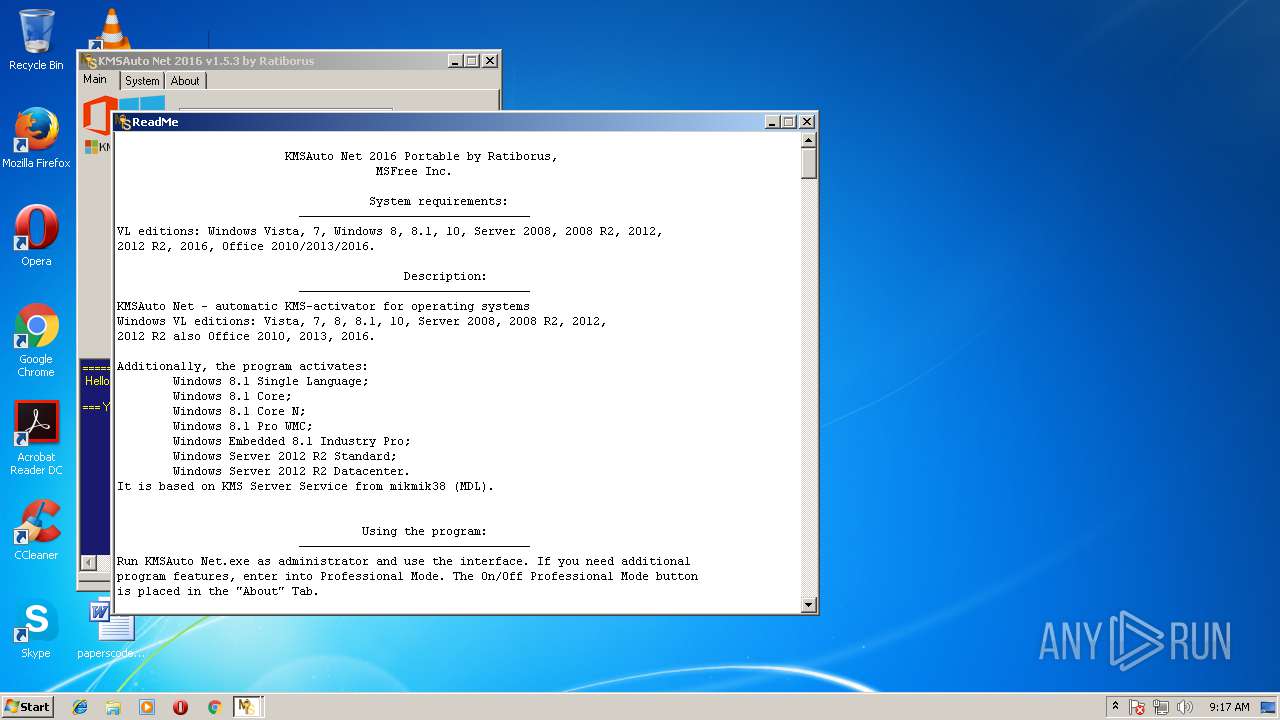
Task: Show hidden system tray icons
Action: (x=1115, y=707)
